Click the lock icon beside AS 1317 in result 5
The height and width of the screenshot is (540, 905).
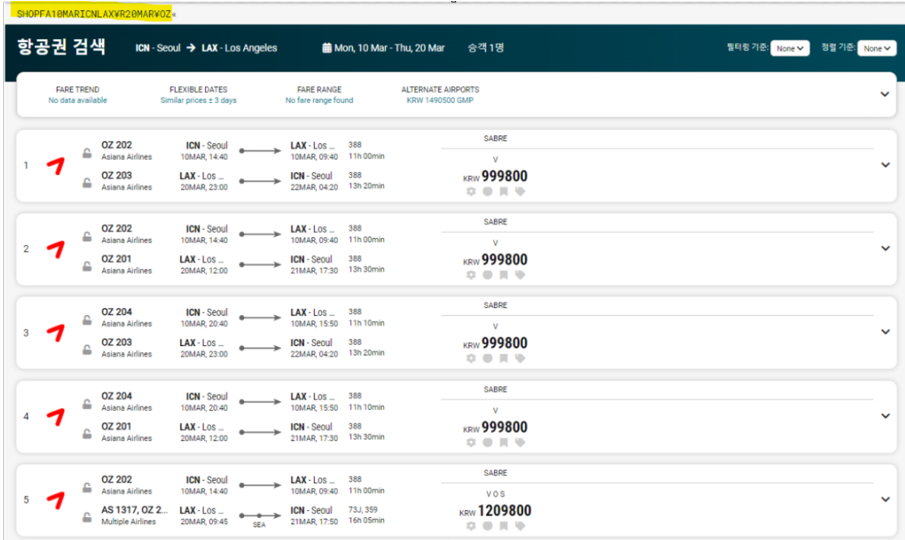(x=87, y=518)
